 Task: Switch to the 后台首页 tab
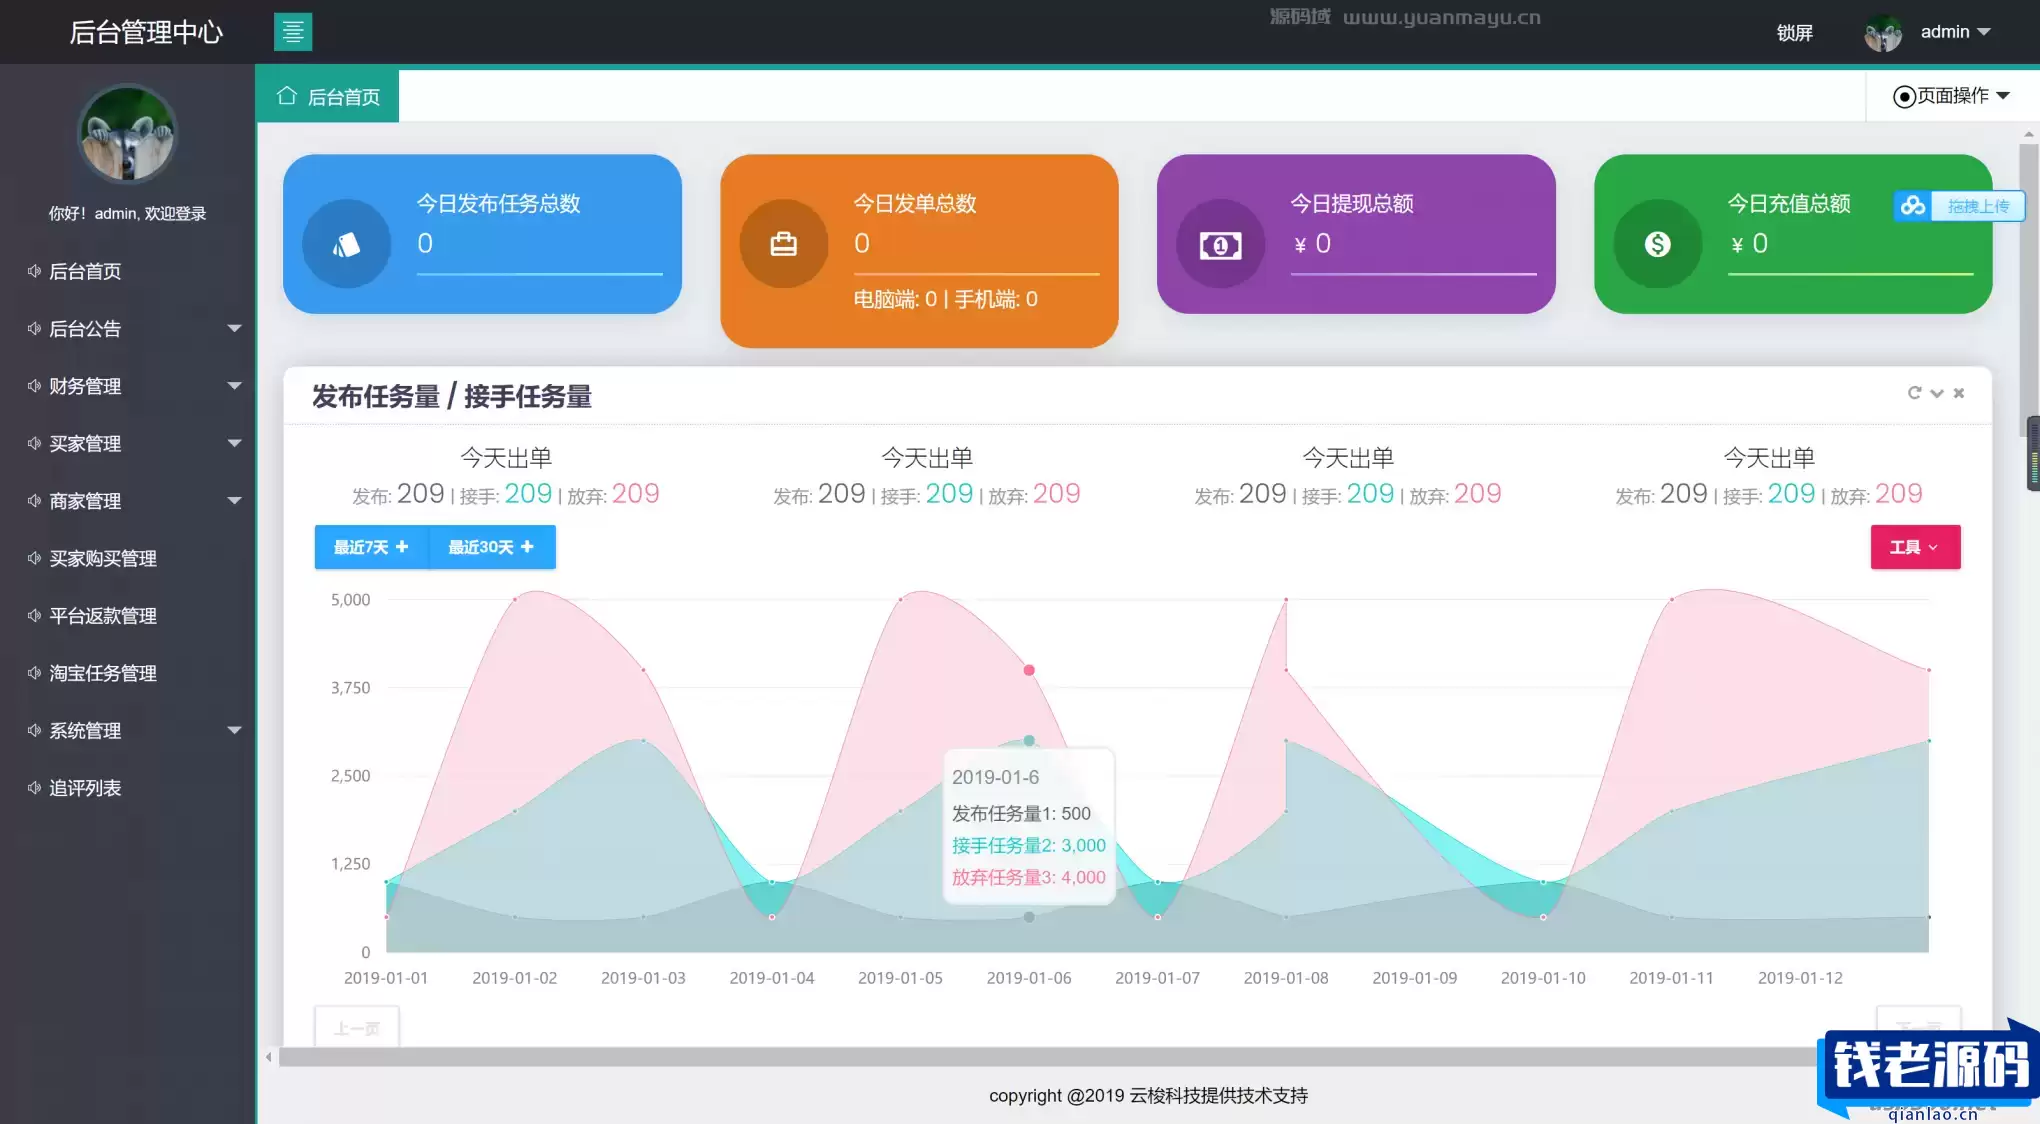tap(328, 96)
